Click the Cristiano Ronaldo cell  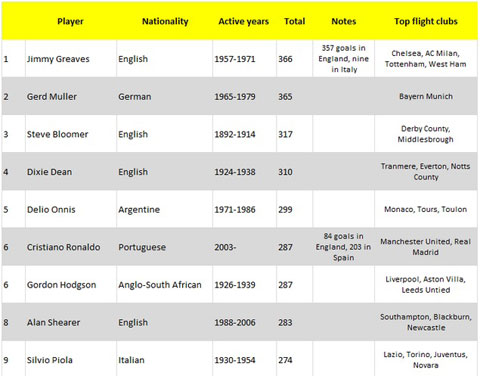click(71, 247)
